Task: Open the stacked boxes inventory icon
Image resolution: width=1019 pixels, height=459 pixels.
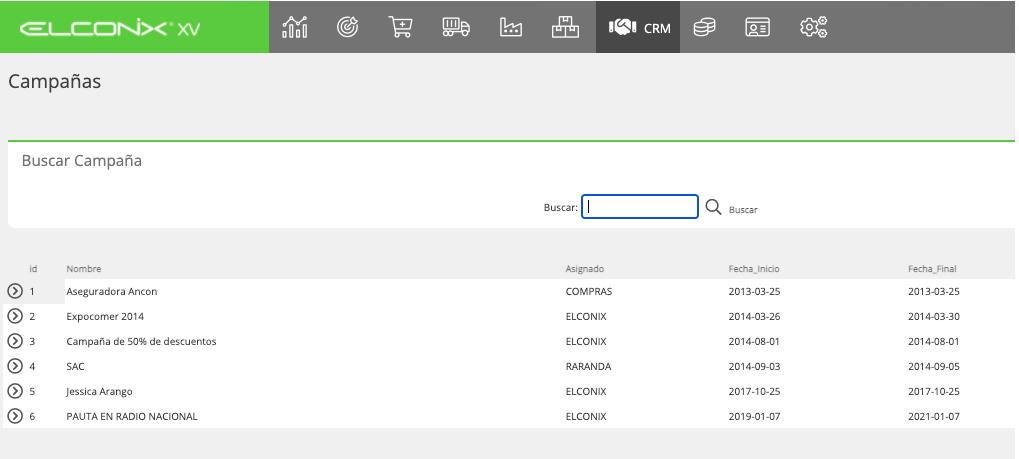Action: click(x=565, y=27)
